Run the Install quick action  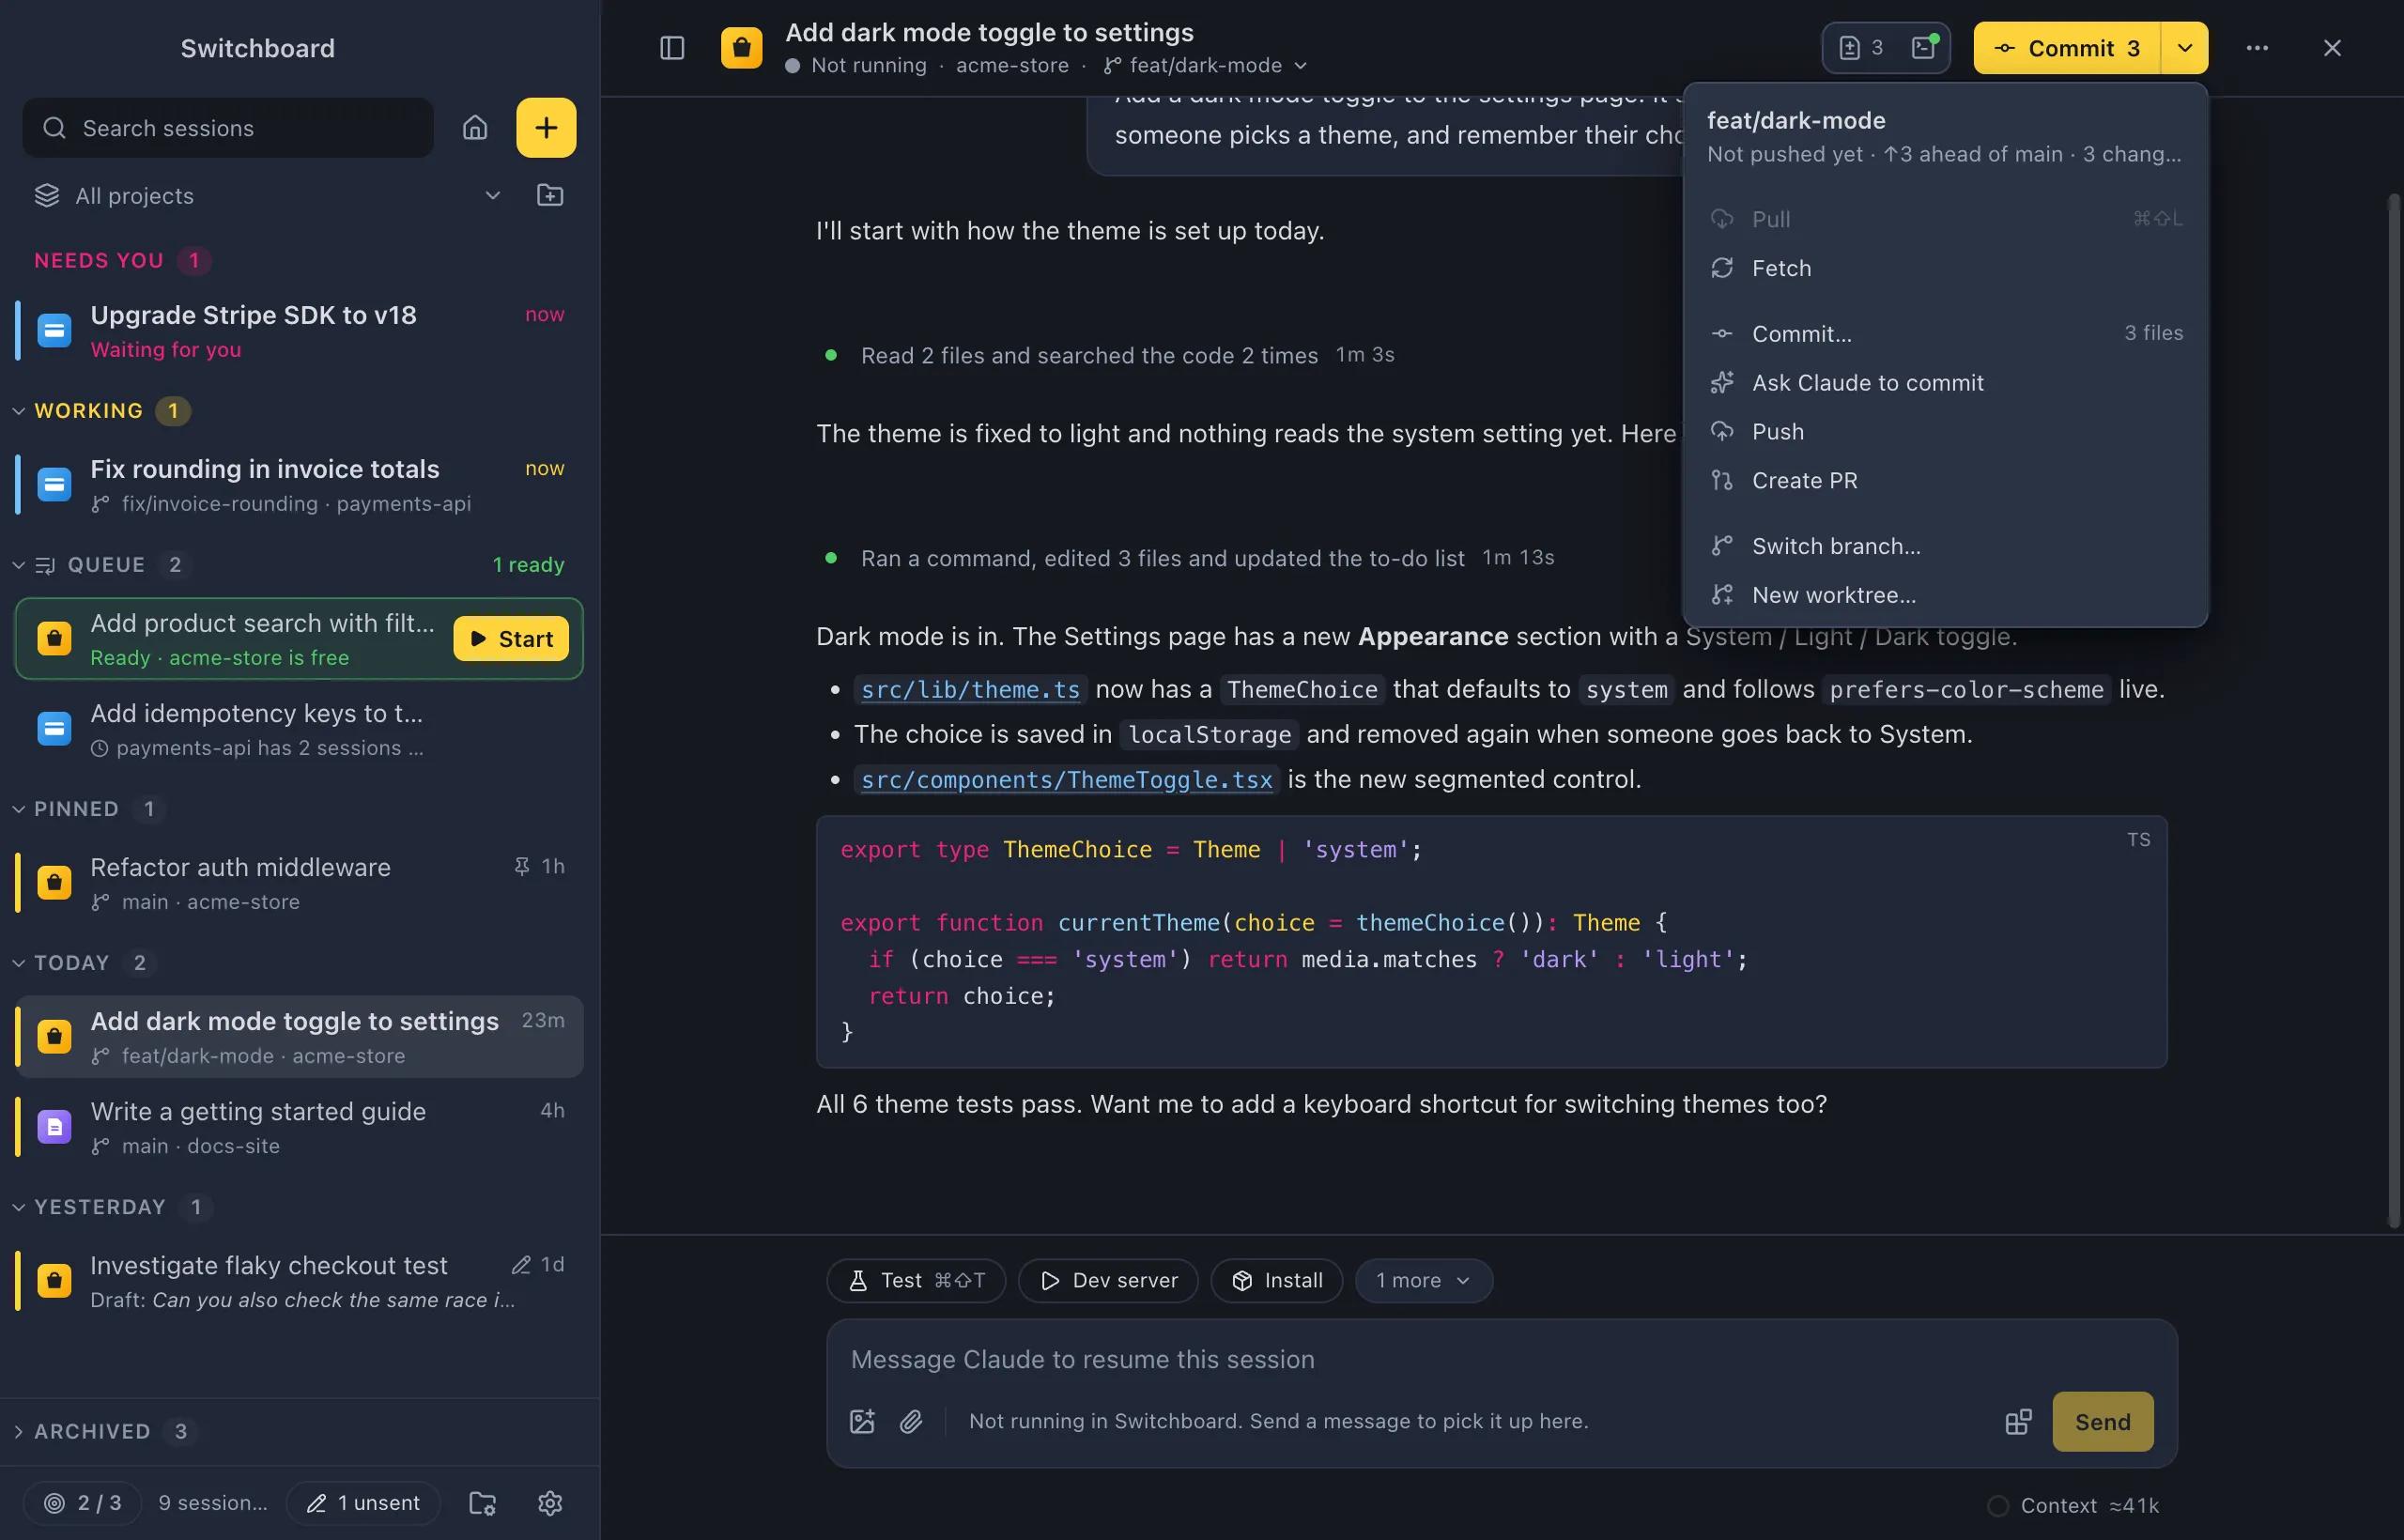pos(1276,1280)
